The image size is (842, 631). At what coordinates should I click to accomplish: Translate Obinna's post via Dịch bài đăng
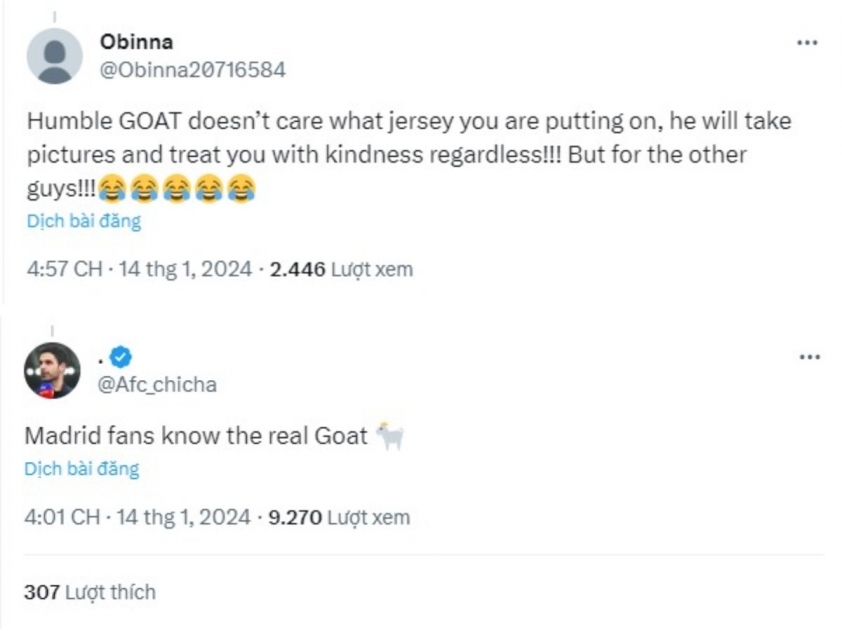tap(84, 221)
